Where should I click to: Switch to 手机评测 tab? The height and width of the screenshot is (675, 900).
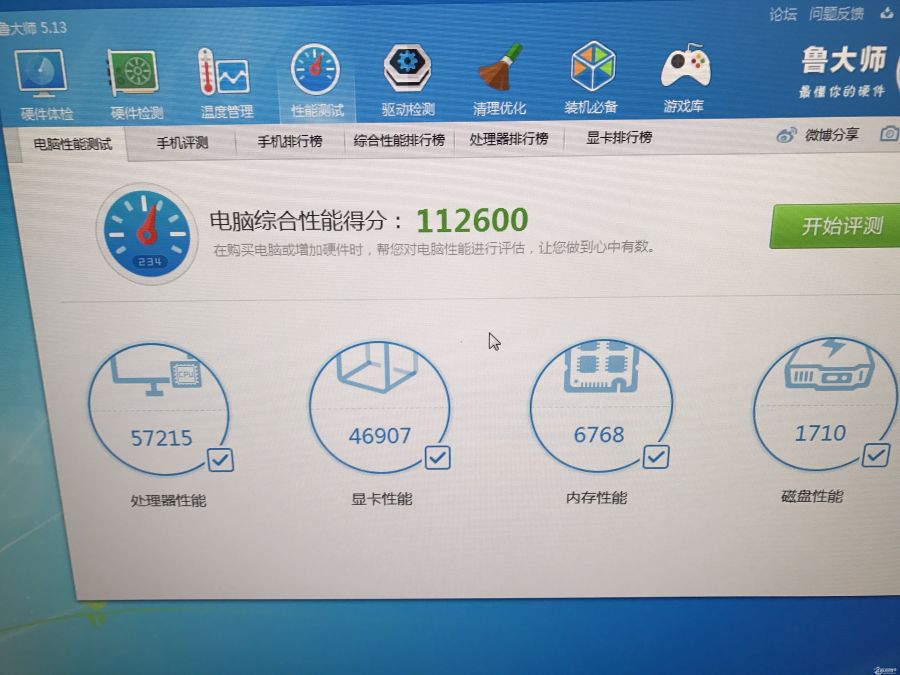(182, 142)
